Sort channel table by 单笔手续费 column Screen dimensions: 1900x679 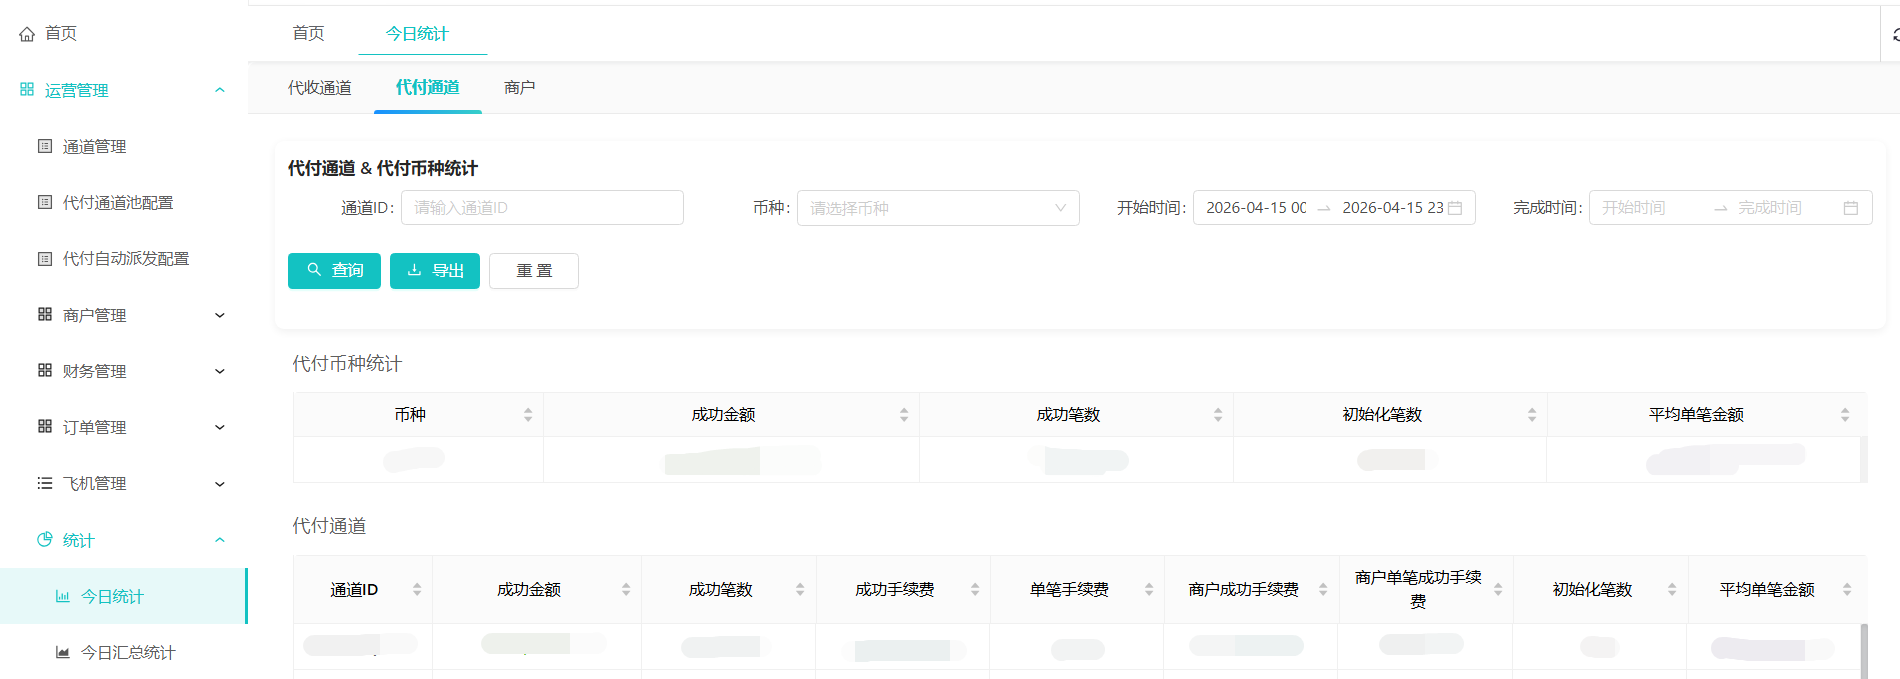point(1149,589)
